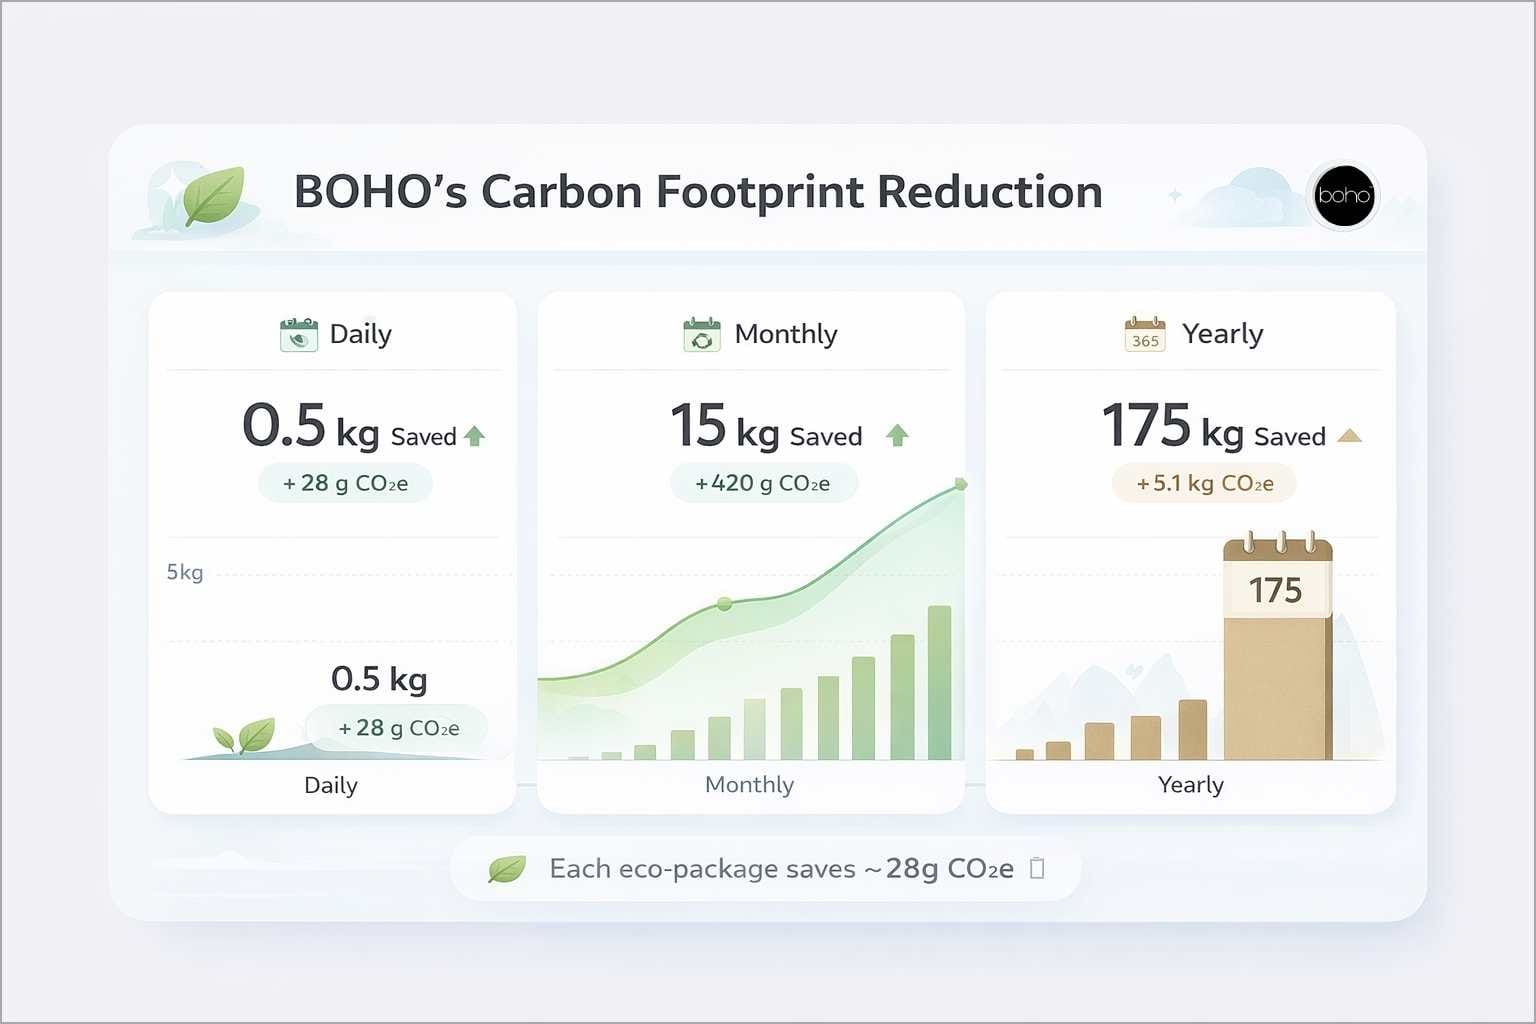Click the tallest green bar in Monthly chart
The width and height of the screenshot is (1536, 1024).
pos(939,683)
